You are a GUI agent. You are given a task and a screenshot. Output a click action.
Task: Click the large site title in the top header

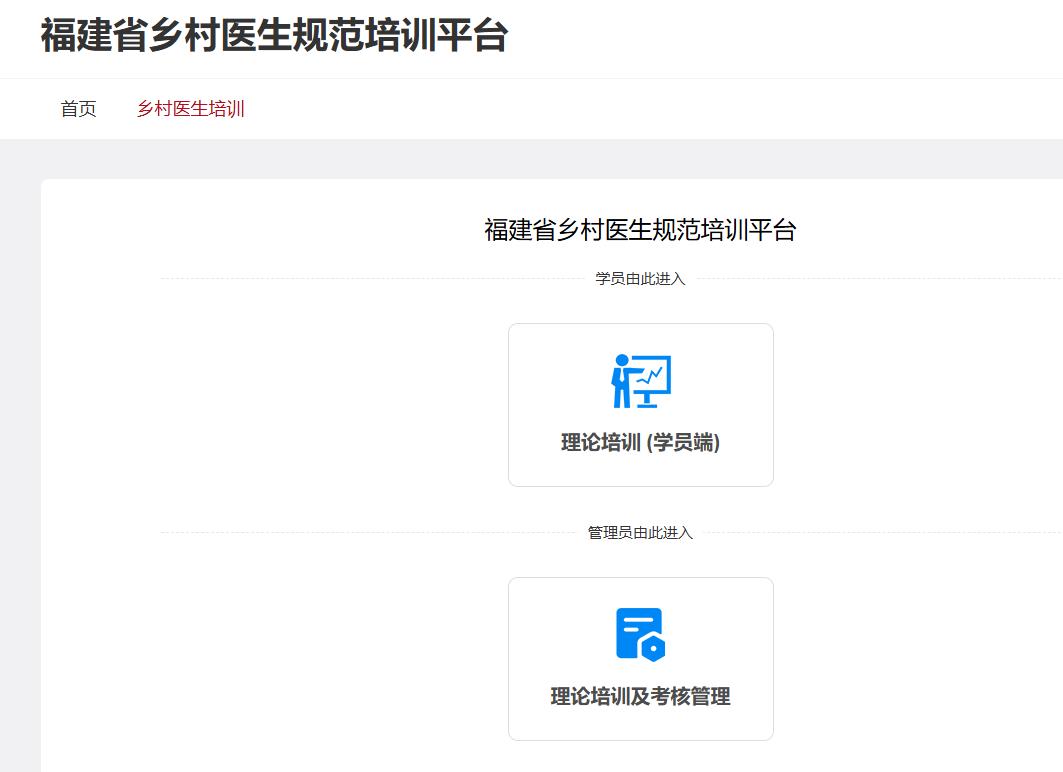pyautogui.click(x=274, y=35)
